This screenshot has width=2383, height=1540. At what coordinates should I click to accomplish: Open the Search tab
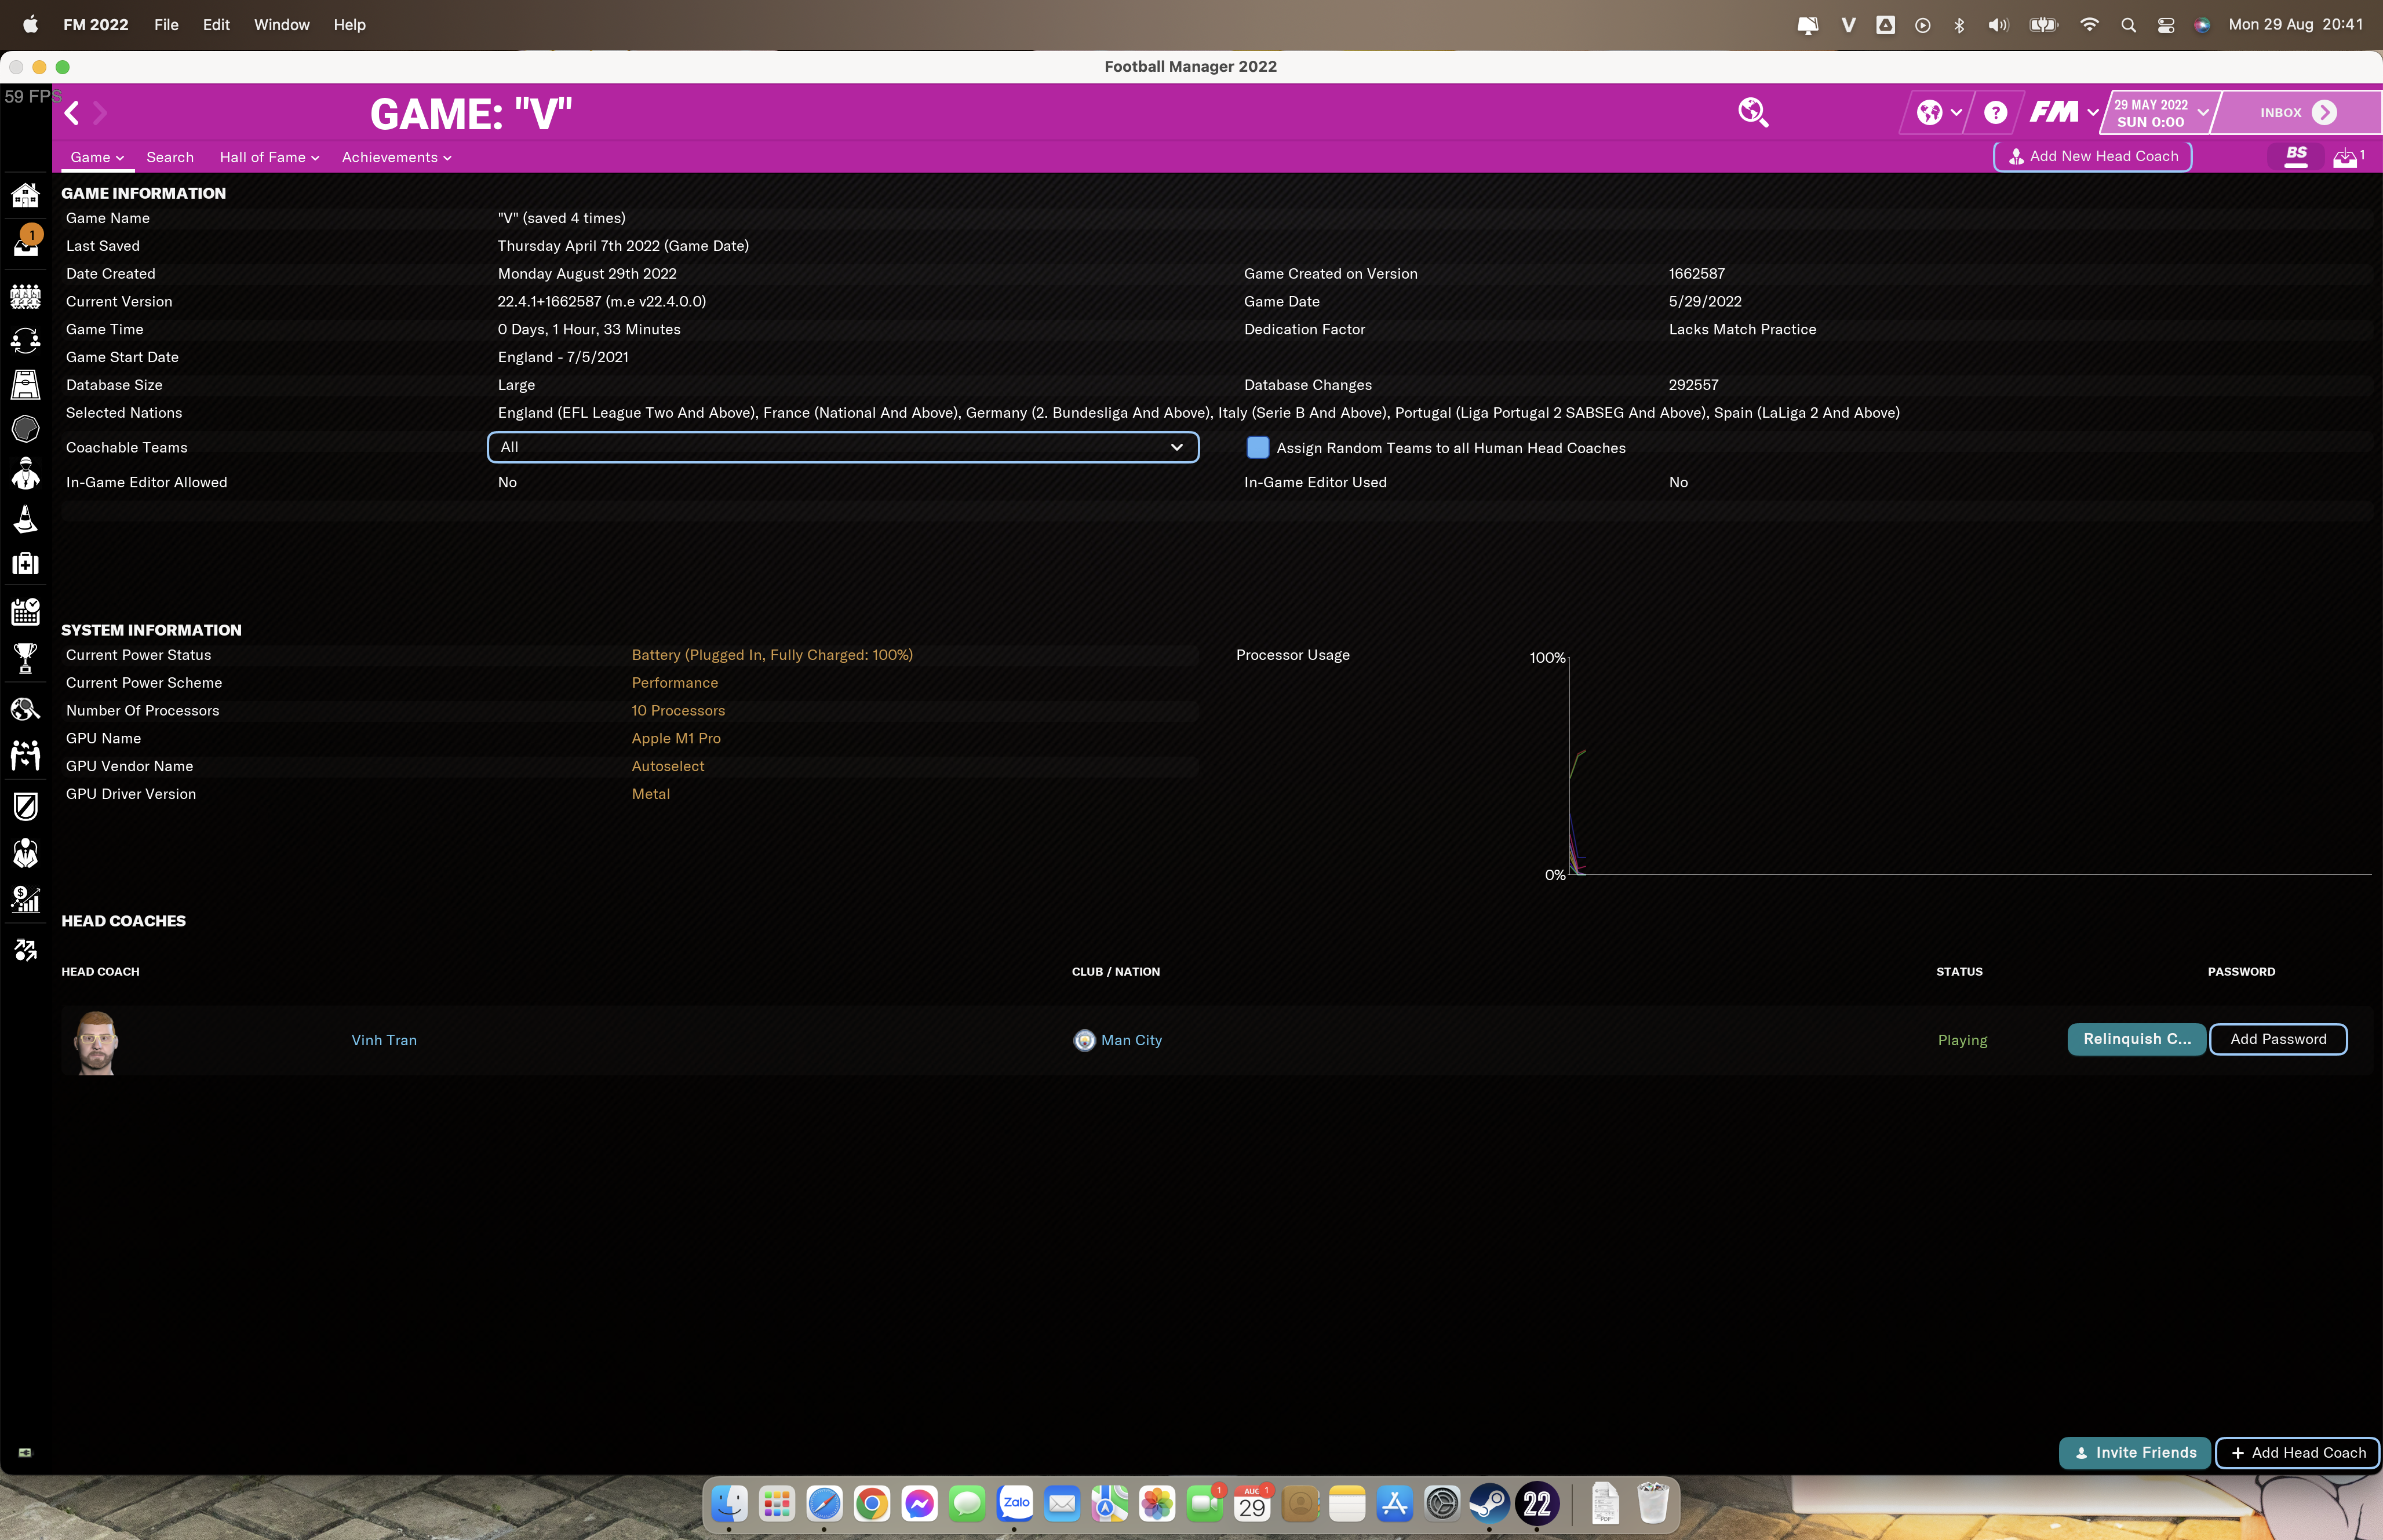[170, 157]
